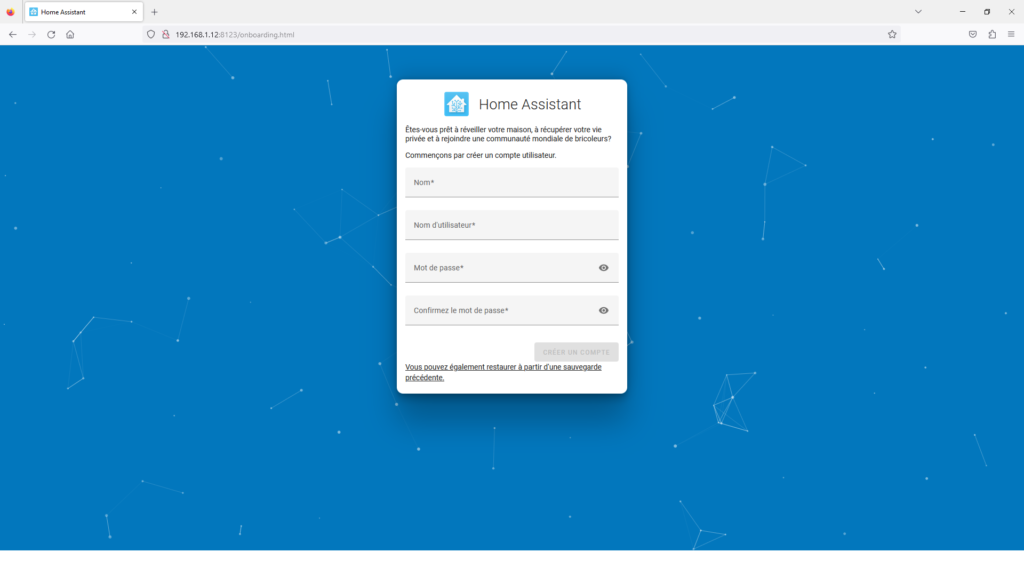Open the extensions puzzle-piece icon
Screen dimensions: 1024x576
[x=991, y=33]
